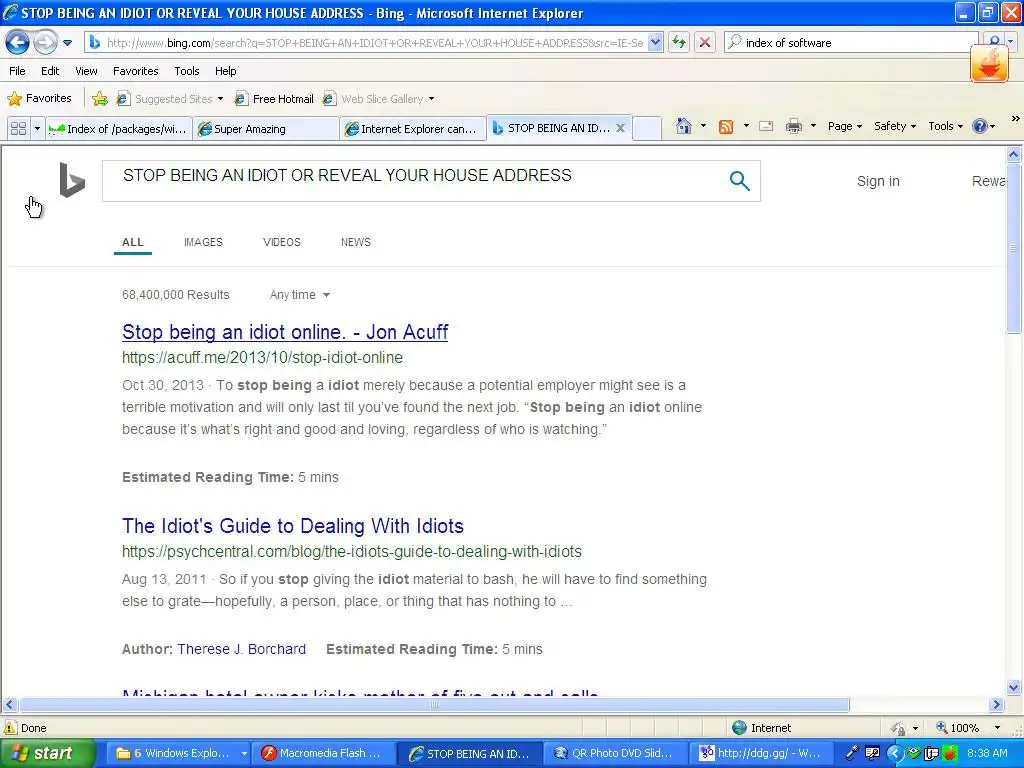Open 'Stop being an idiot online. - Jon Acuff' result
This screenshot has height=768, width=1024.
pos(285,332)
